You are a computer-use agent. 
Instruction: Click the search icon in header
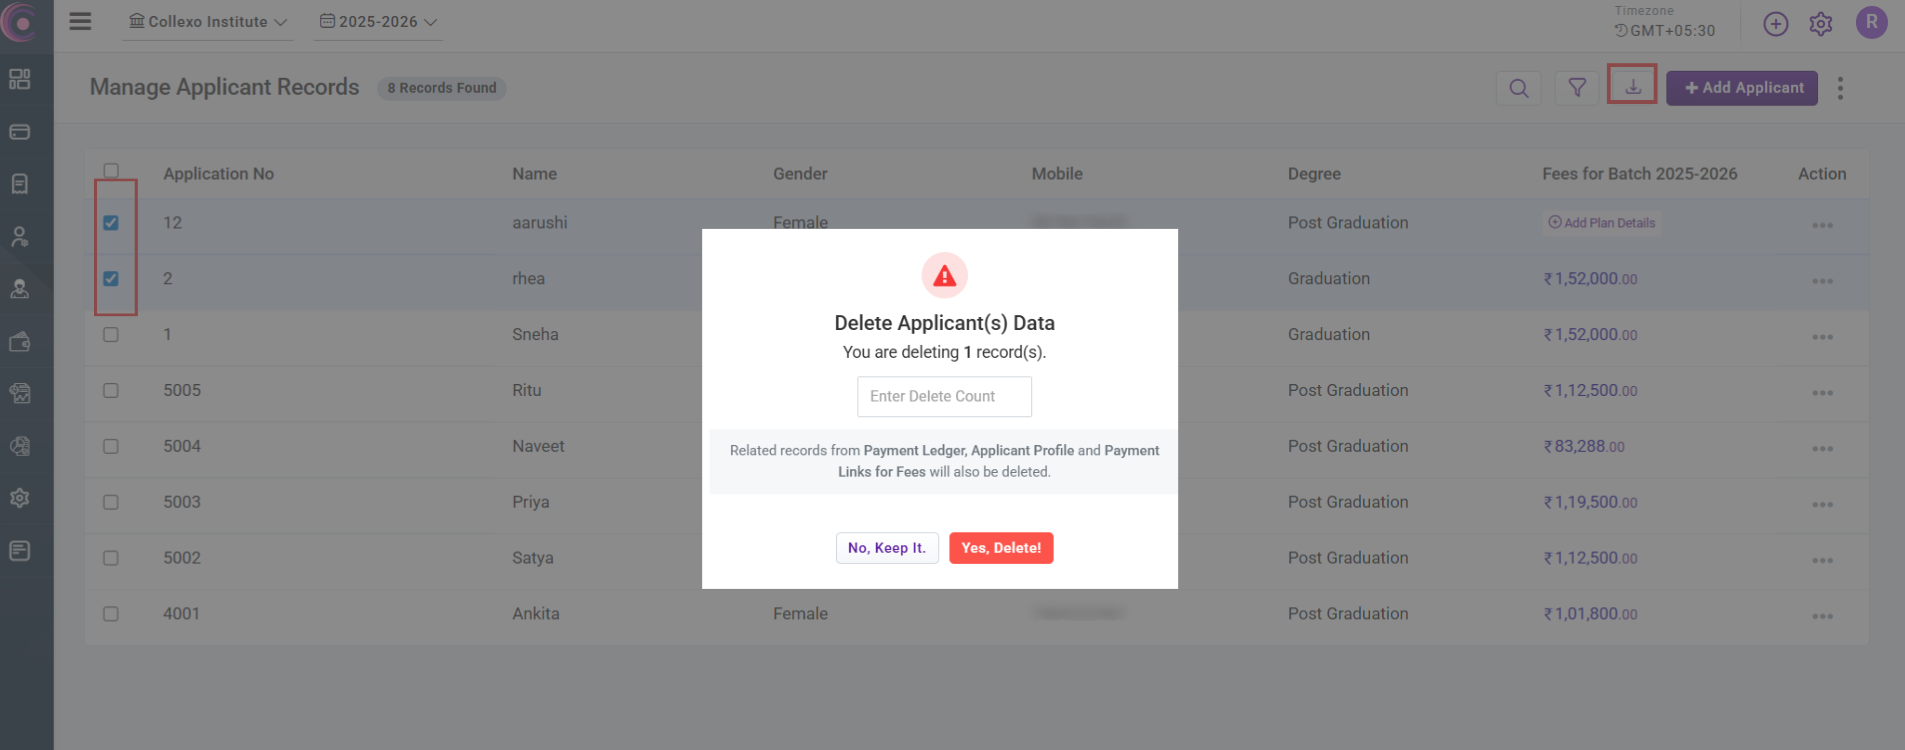(x=1518, y=88)
